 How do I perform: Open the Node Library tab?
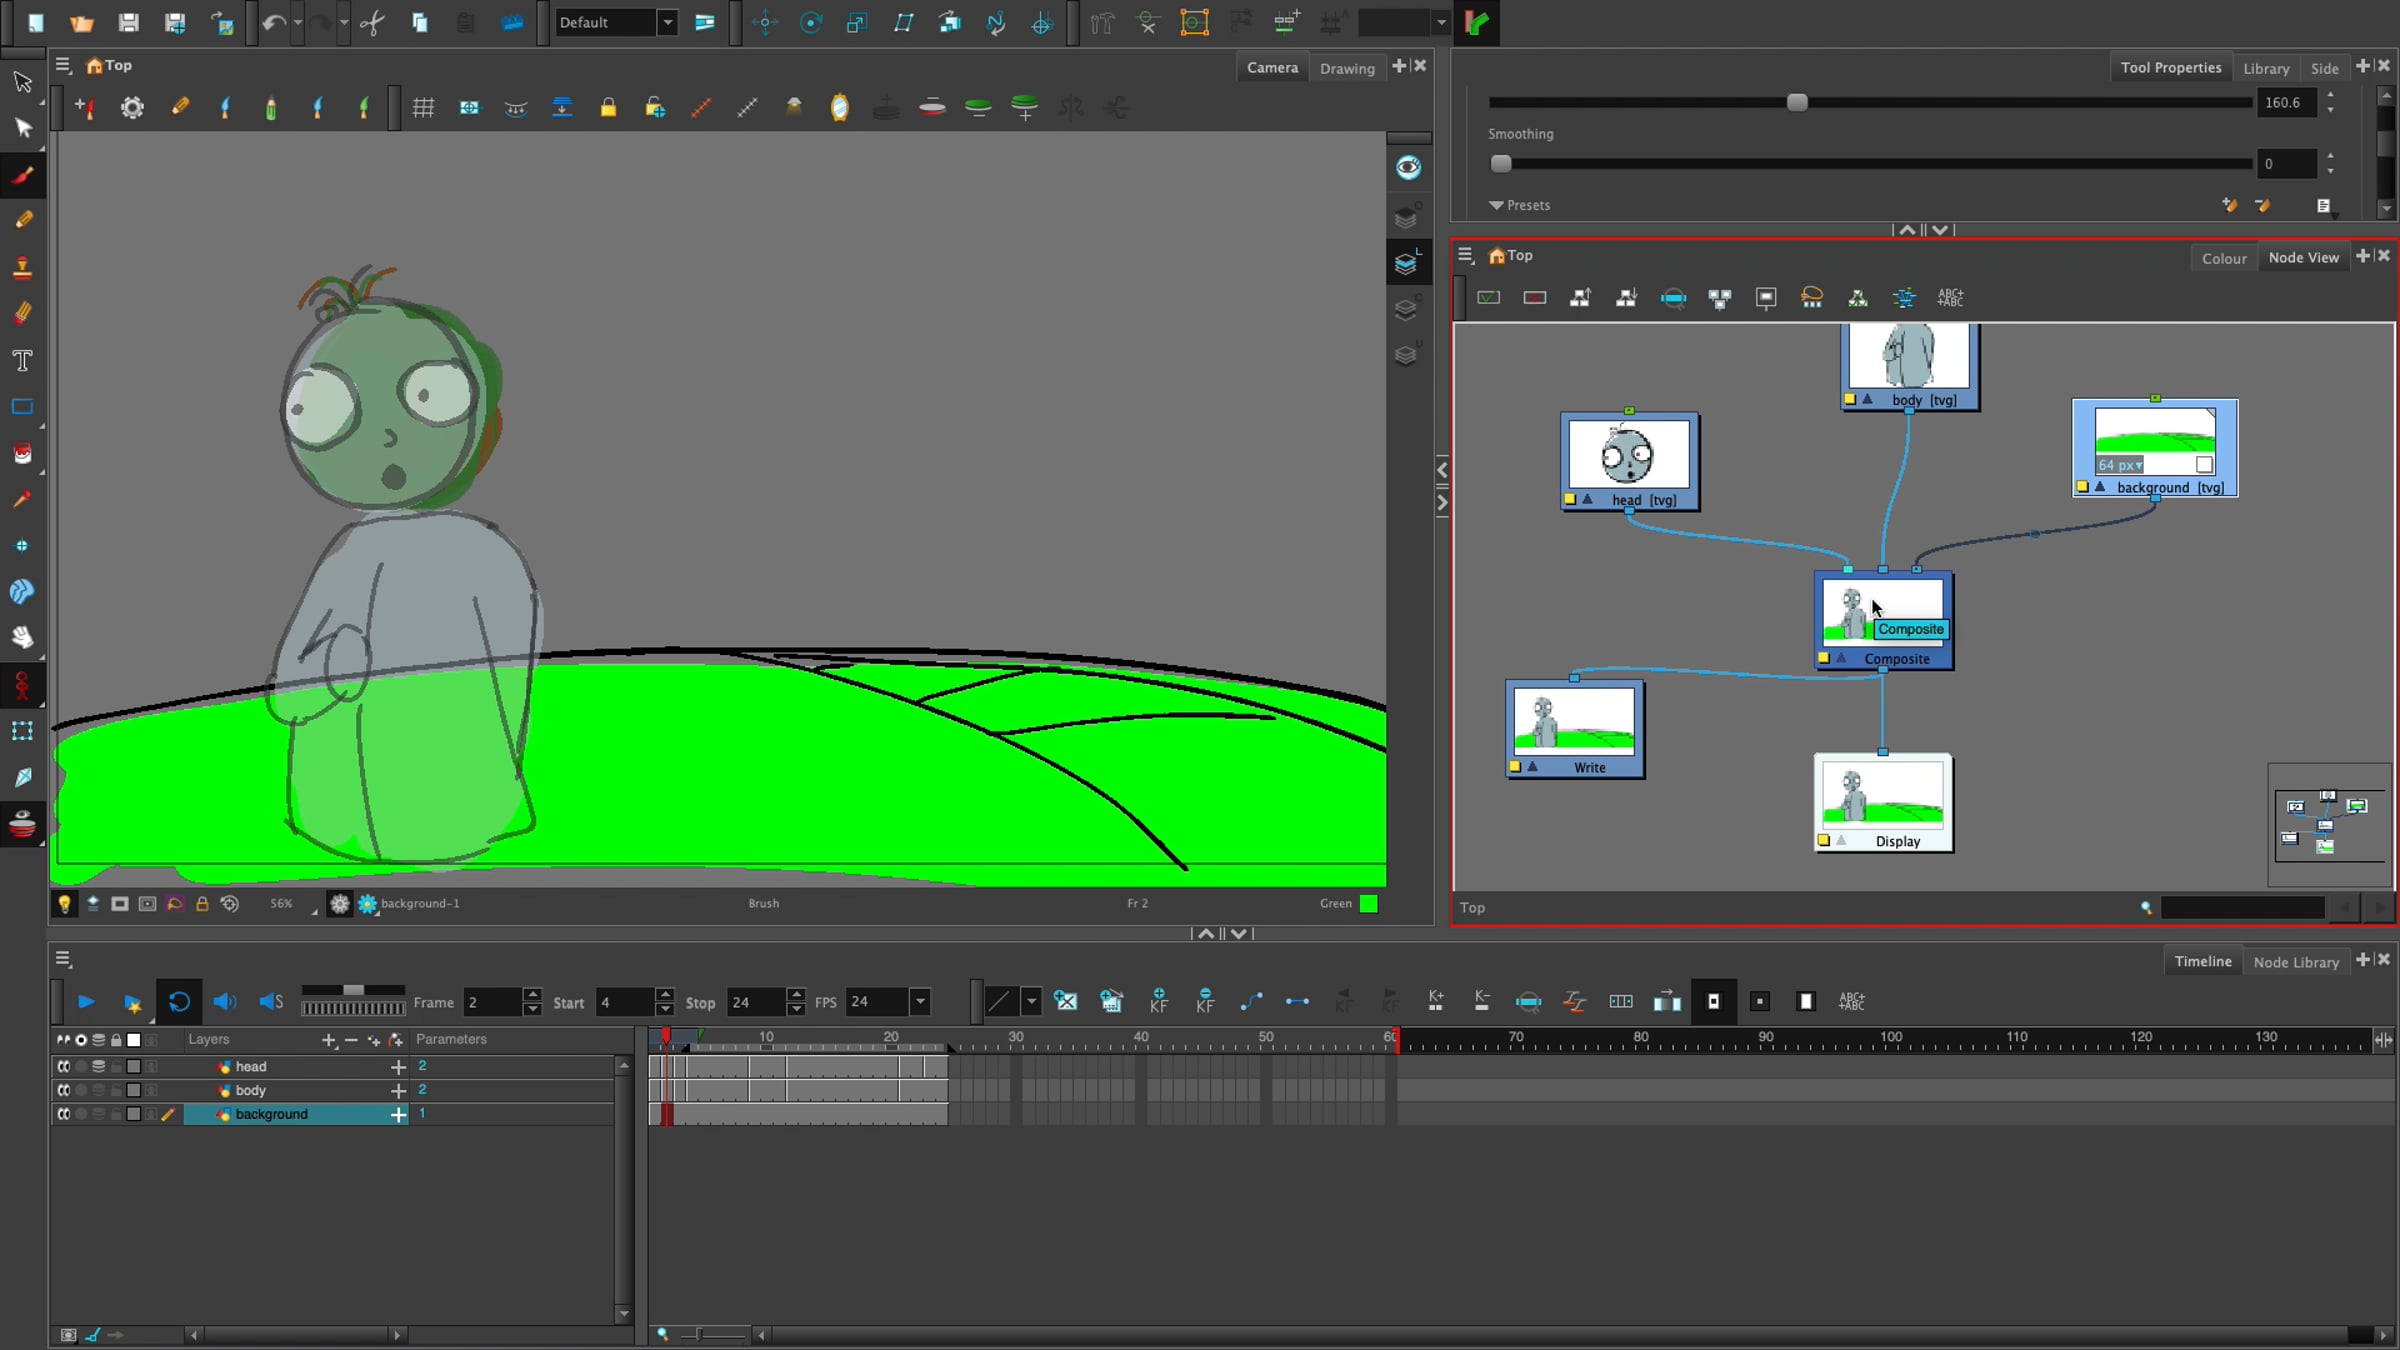click(x=2295, y=962)
